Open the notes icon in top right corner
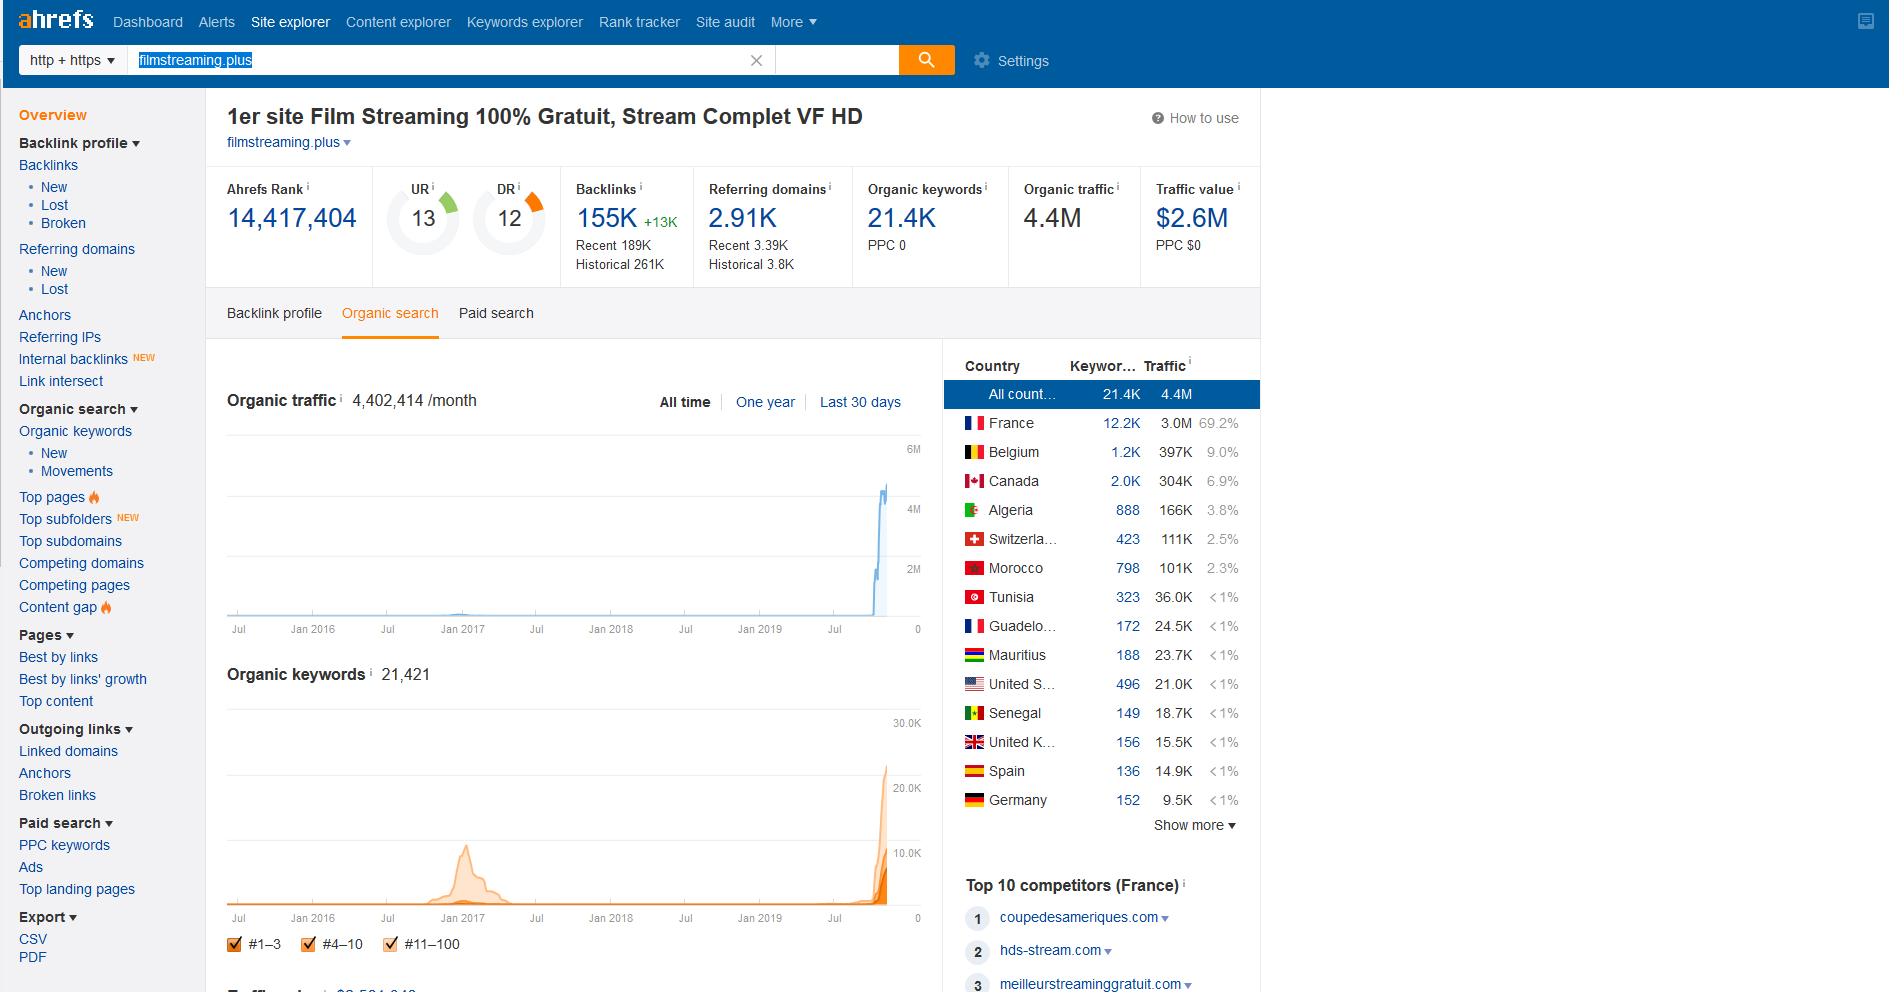 [x=1866, y=21]
